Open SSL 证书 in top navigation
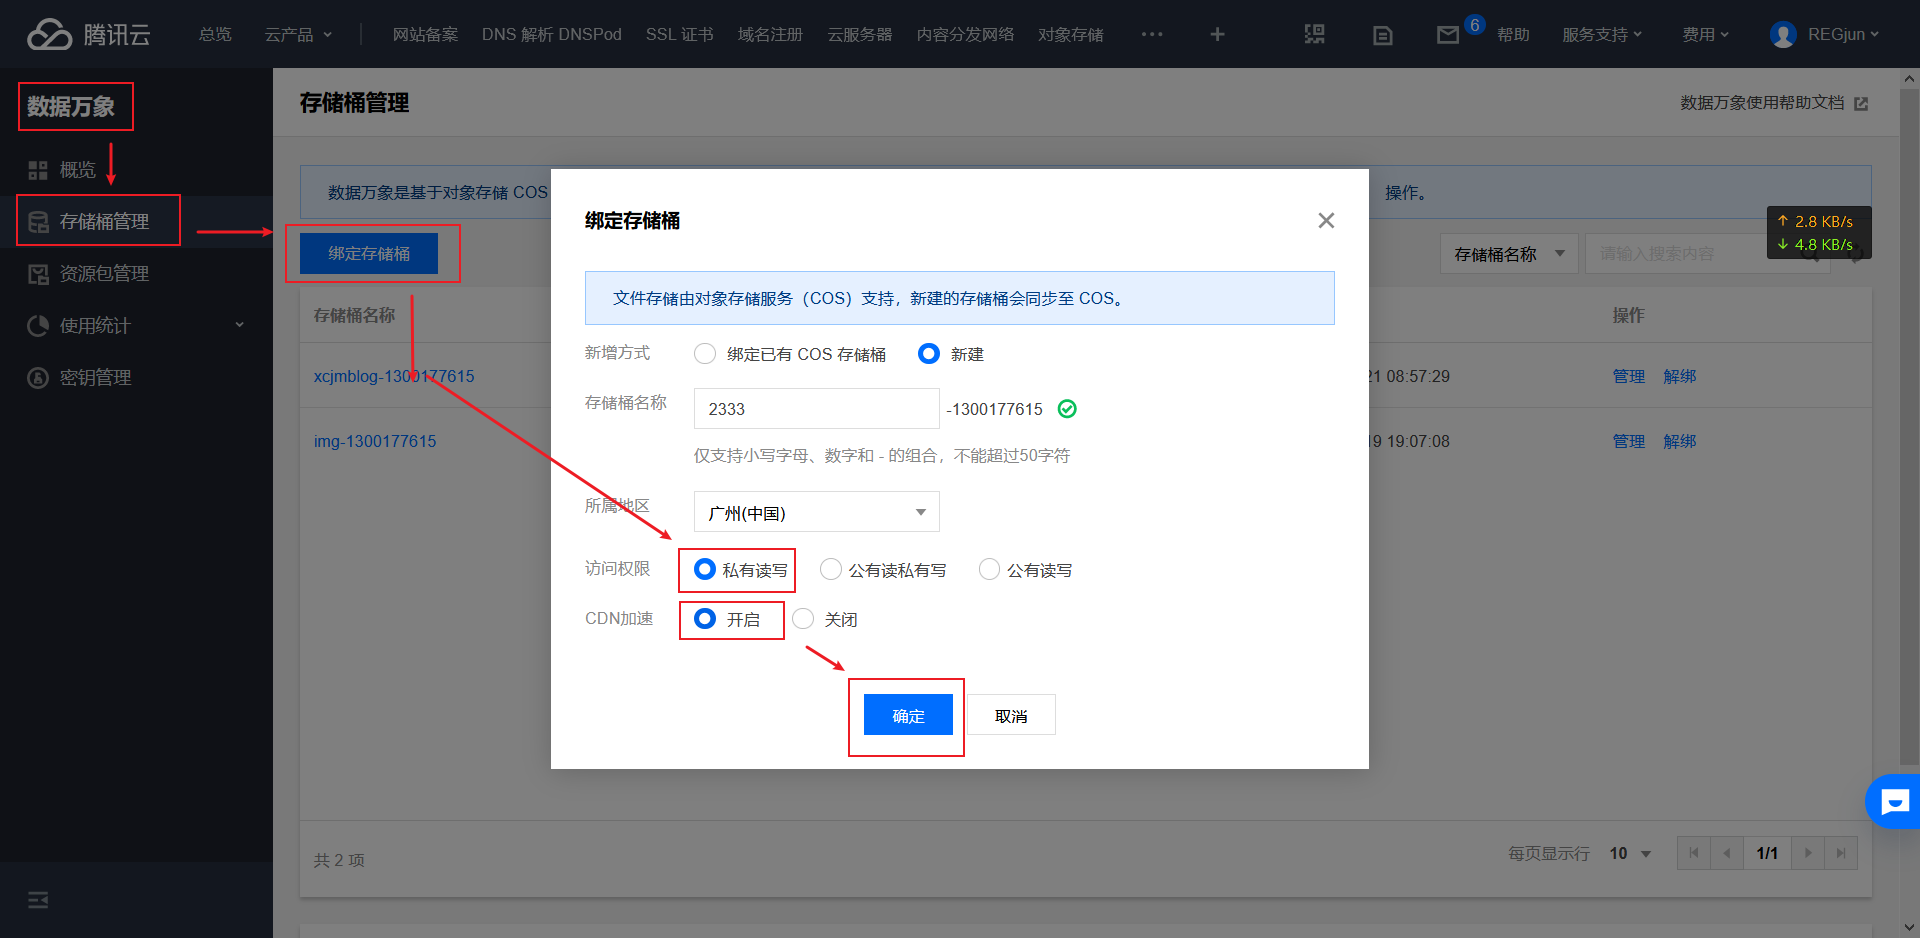Screen dimensions: 1920x938 (x=679, y=35)
